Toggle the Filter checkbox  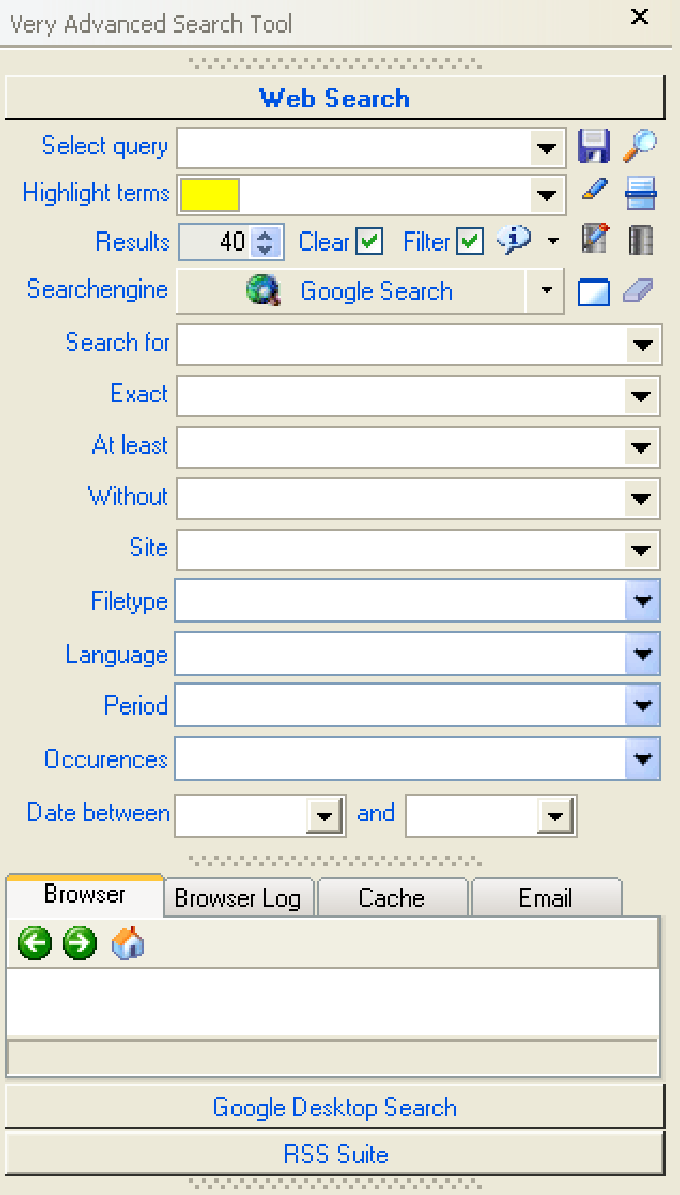coord(470,242)
